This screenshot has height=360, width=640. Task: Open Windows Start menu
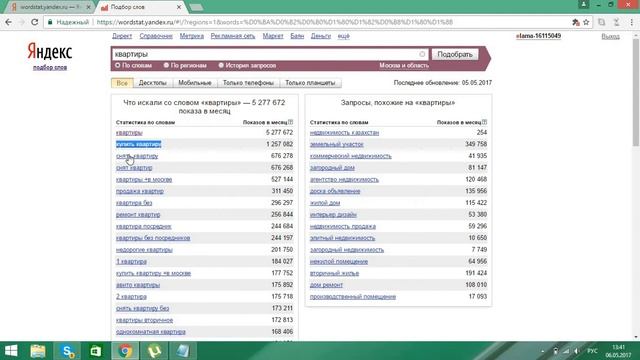(11, 351)
